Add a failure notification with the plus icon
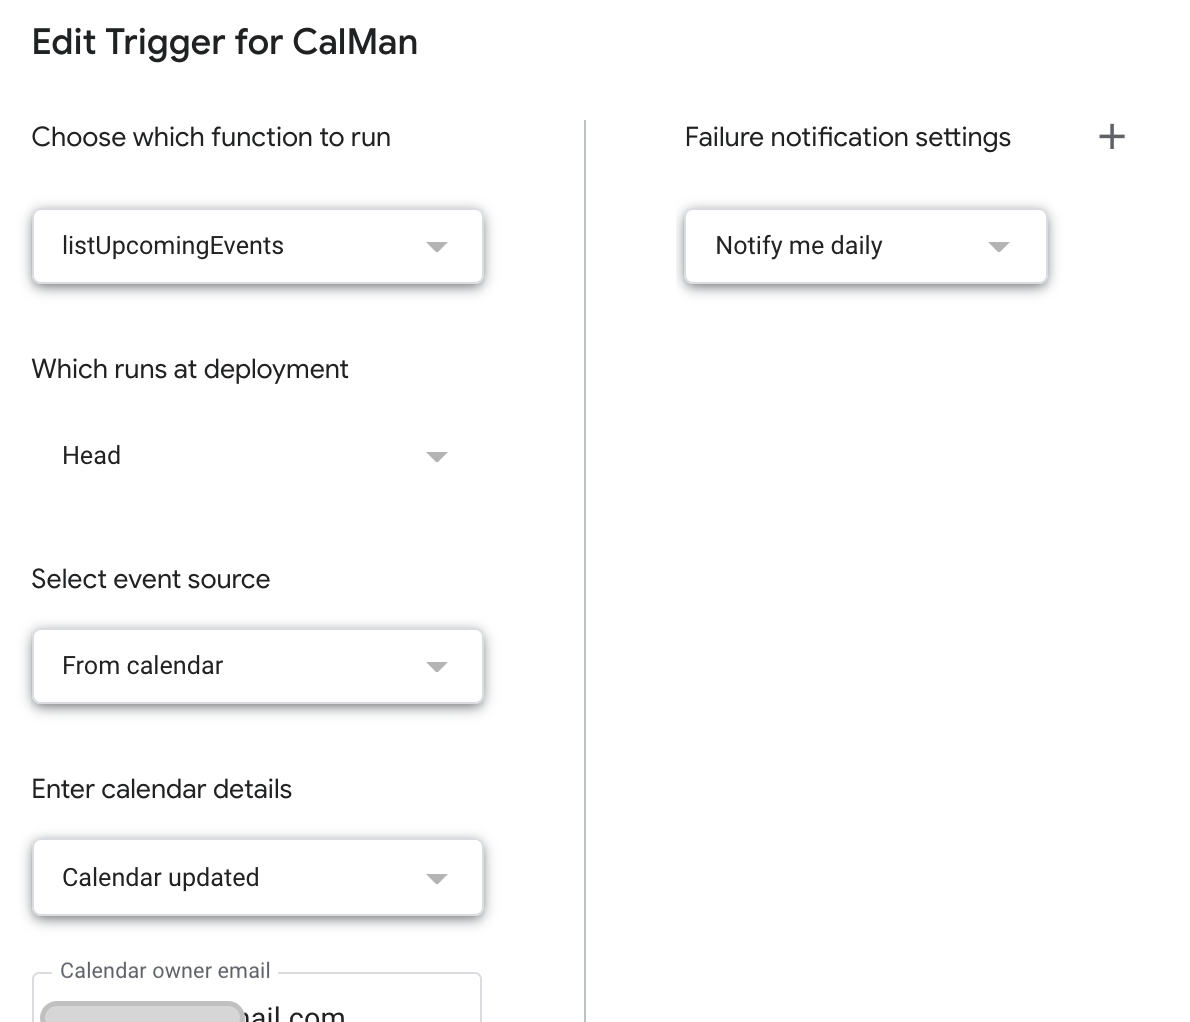The image size is (1190, 1022). (1112, 137)
